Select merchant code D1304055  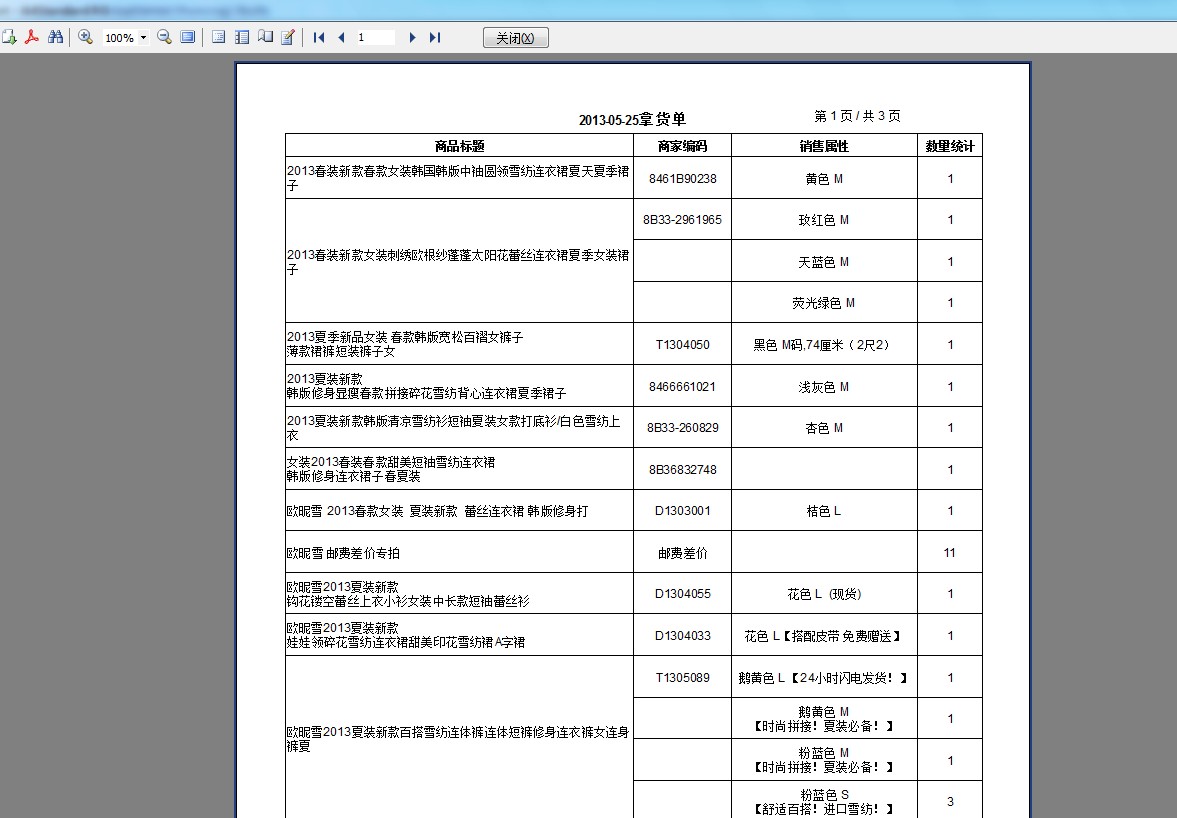point(682,594)
